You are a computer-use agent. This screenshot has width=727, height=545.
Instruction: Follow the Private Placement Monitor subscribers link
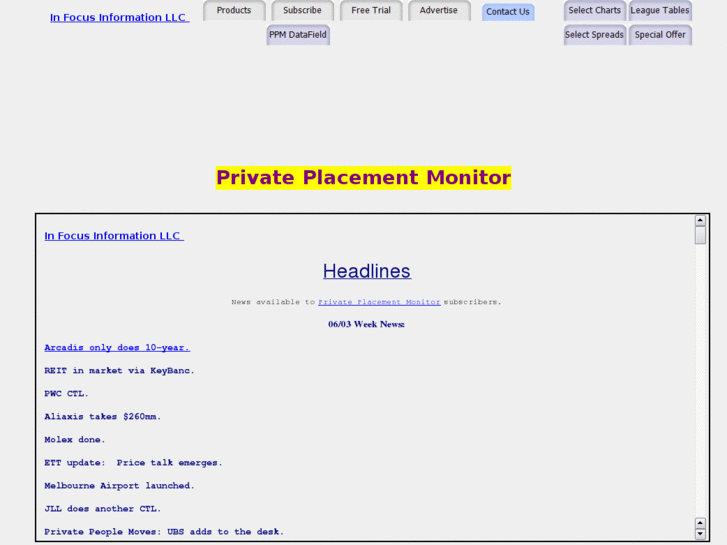click(379, 302)
